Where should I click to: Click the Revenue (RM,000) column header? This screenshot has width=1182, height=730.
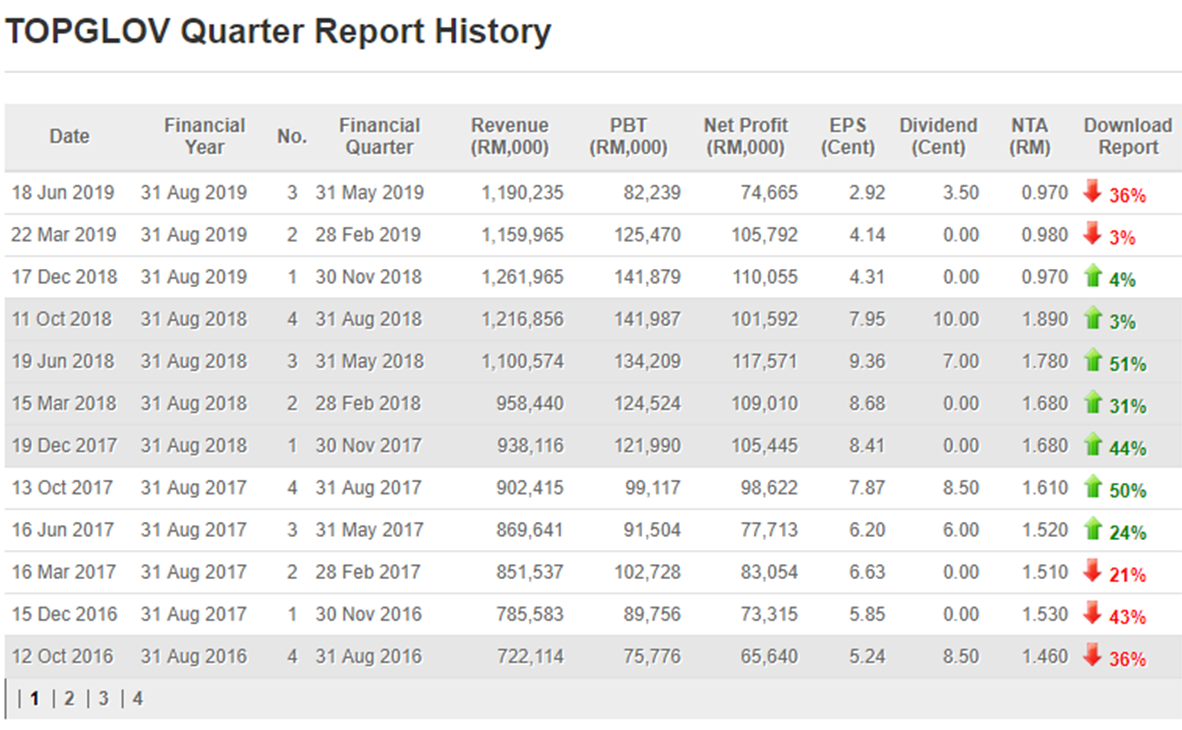(510, 136)
